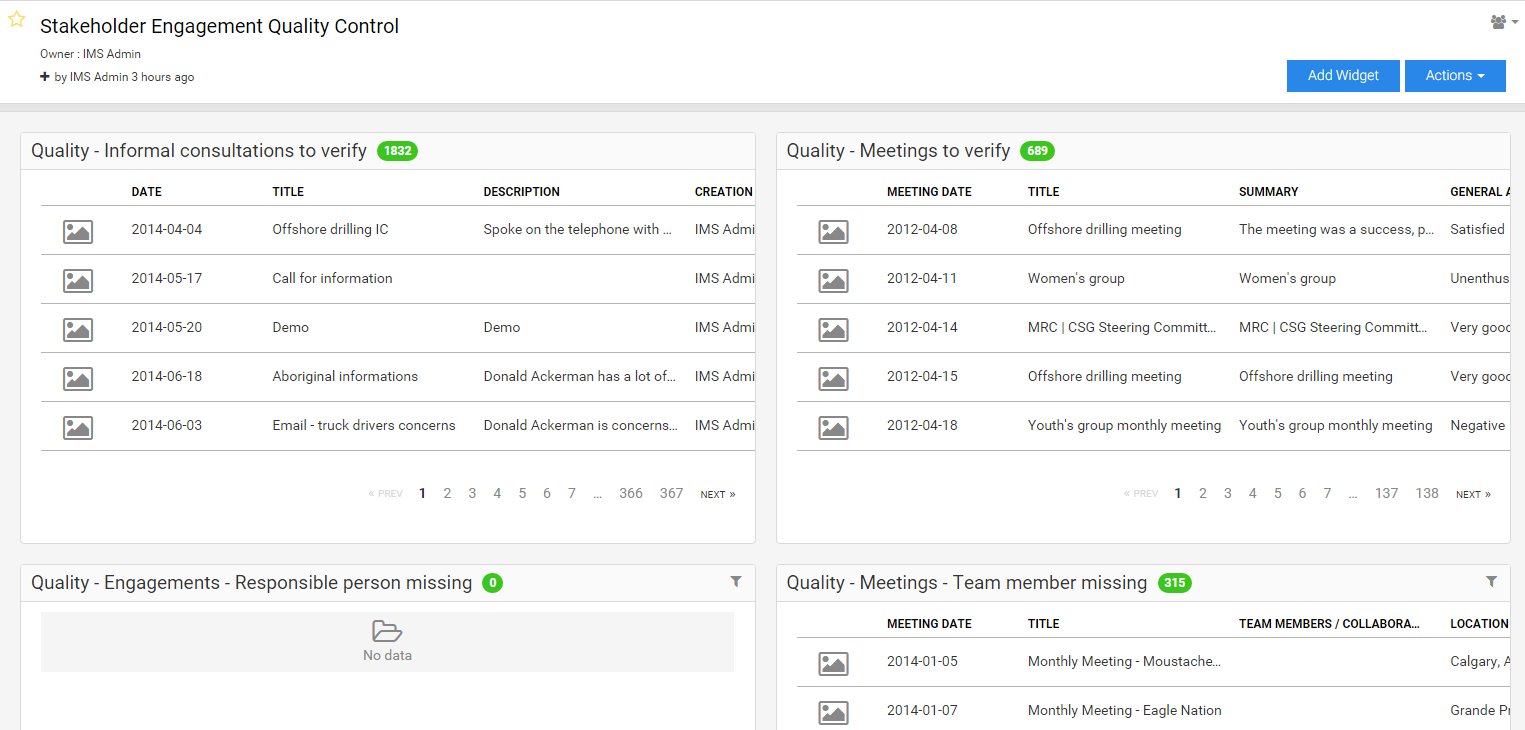Jump to page 137 of Meetings to verify
Viewport: 1525px width, 730px height.
[x=1386, y=494]
